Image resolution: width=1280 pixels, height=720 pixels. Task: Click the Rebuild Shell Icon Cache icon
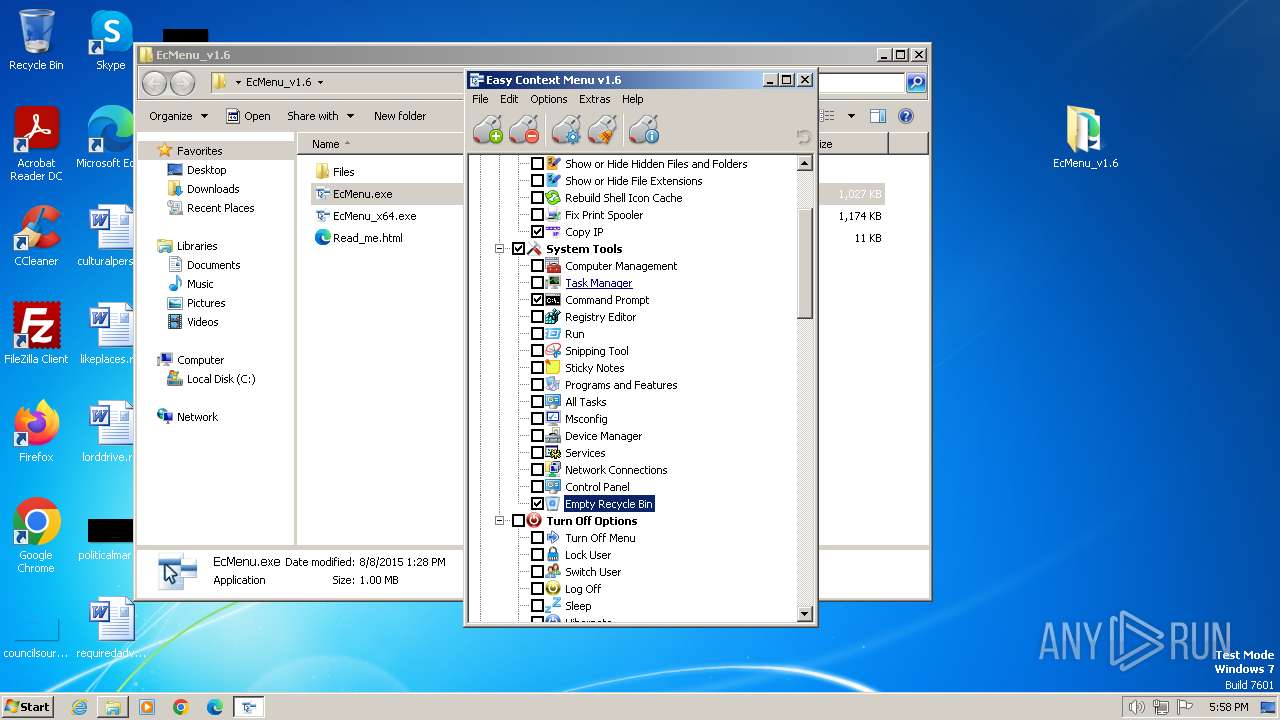click(x=553, y=198)
